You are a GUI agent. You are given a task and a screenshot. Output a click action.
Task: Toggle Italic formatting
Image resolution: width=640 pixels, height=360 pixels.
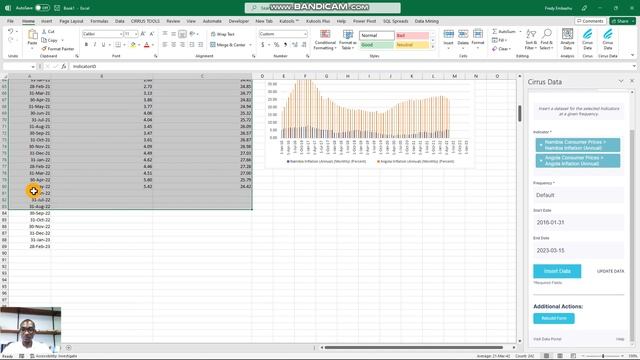(x=95, y=44)
